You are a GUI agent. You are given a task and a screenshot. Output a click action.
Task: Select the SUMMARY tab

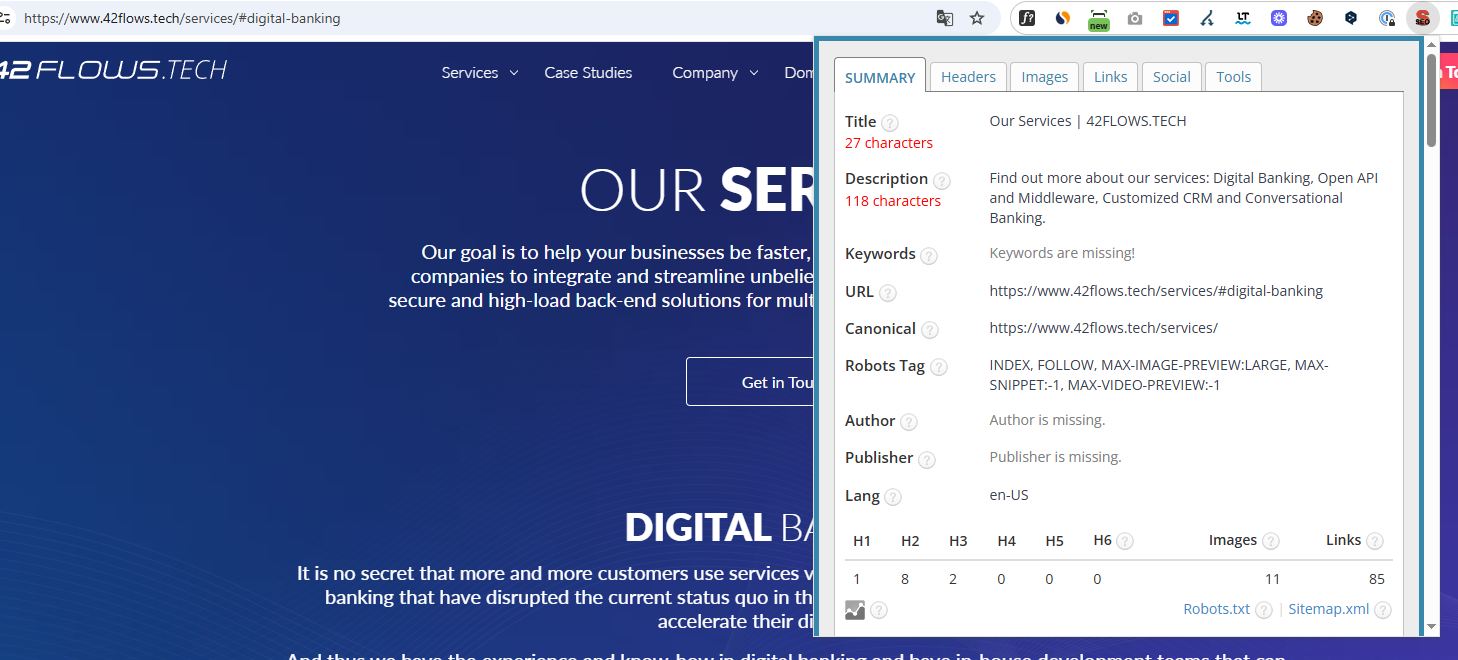(x=880, y=78)
